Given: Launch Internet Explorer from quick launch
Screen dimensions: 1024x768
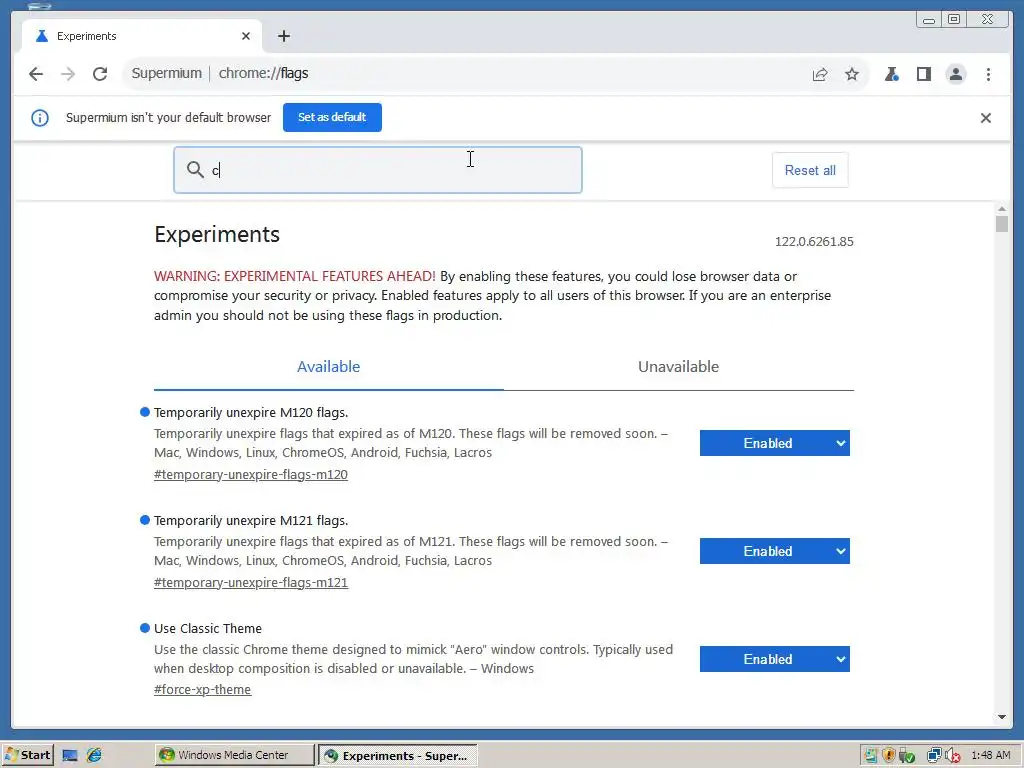Looking at the screenshot, I should [95, 756].
